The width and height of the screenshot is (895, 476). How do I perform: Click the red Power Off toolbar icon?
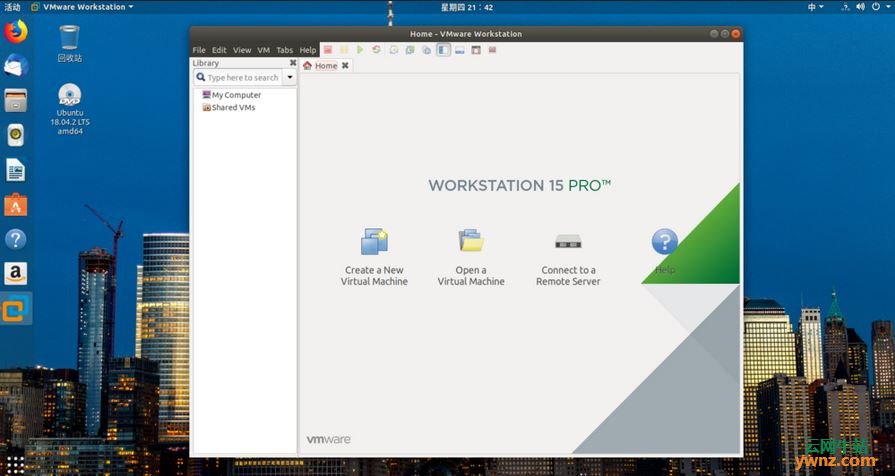pyautogui.click(x=328, y=50)
